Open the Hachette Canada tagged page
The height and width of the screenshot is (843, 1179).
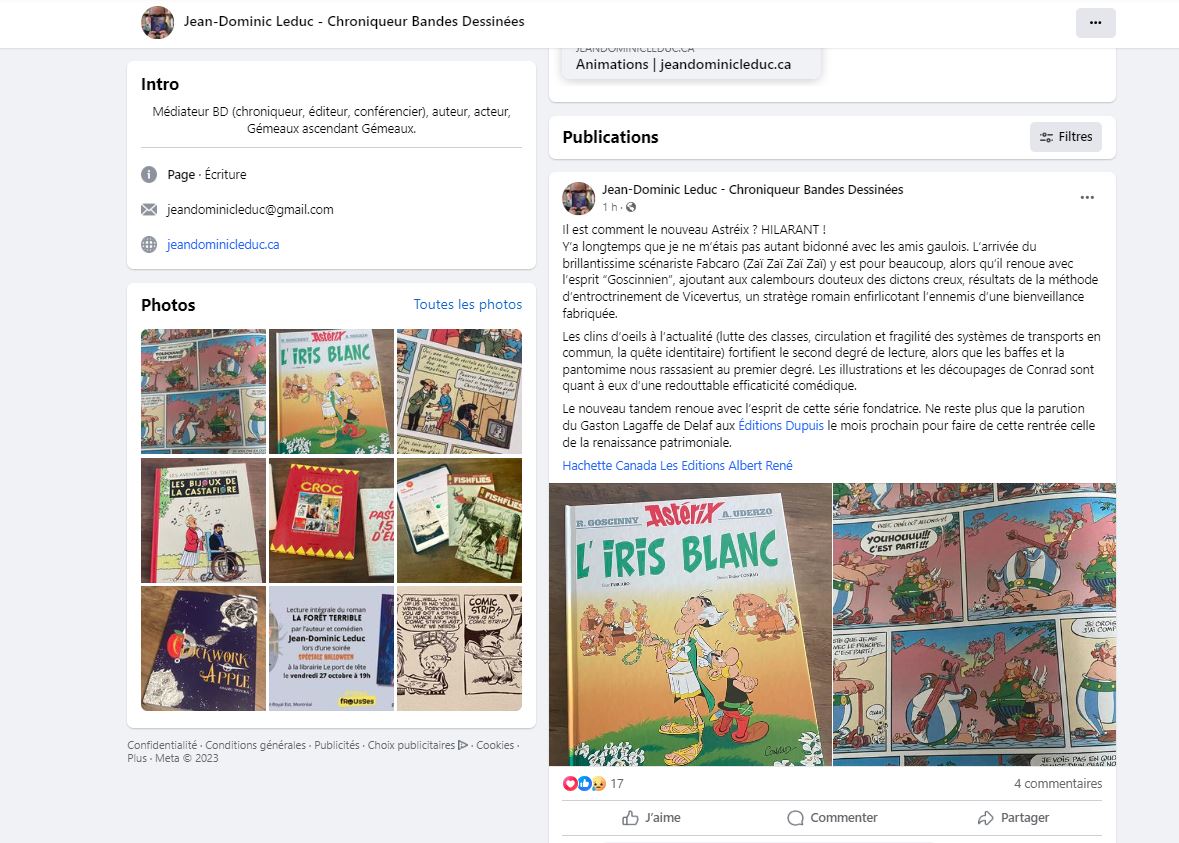(x=609, y=465)
